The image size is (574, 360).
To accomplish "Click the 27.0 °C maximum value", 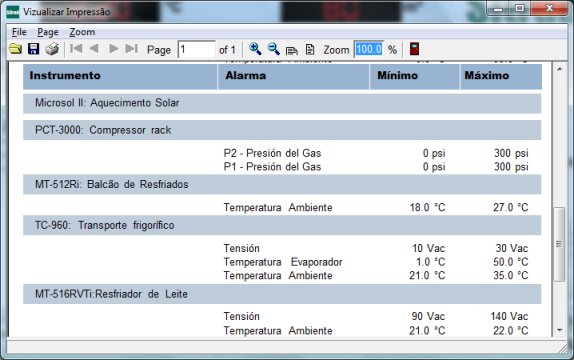I will pyautogui.click(x=511, y=208).
